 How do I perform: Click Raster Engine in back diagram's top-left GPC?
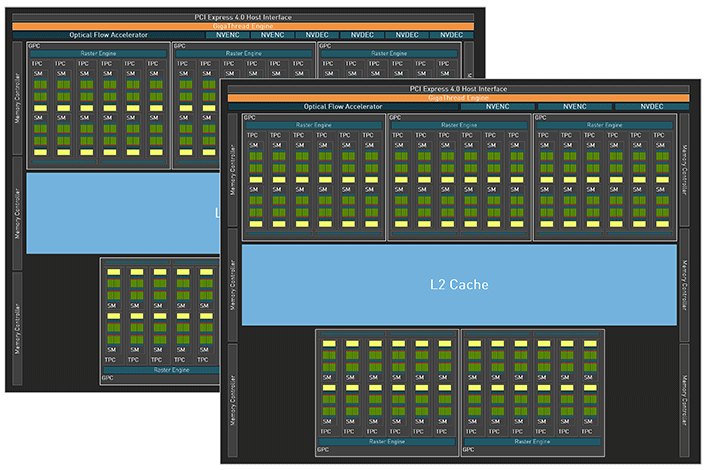[98, 53]
